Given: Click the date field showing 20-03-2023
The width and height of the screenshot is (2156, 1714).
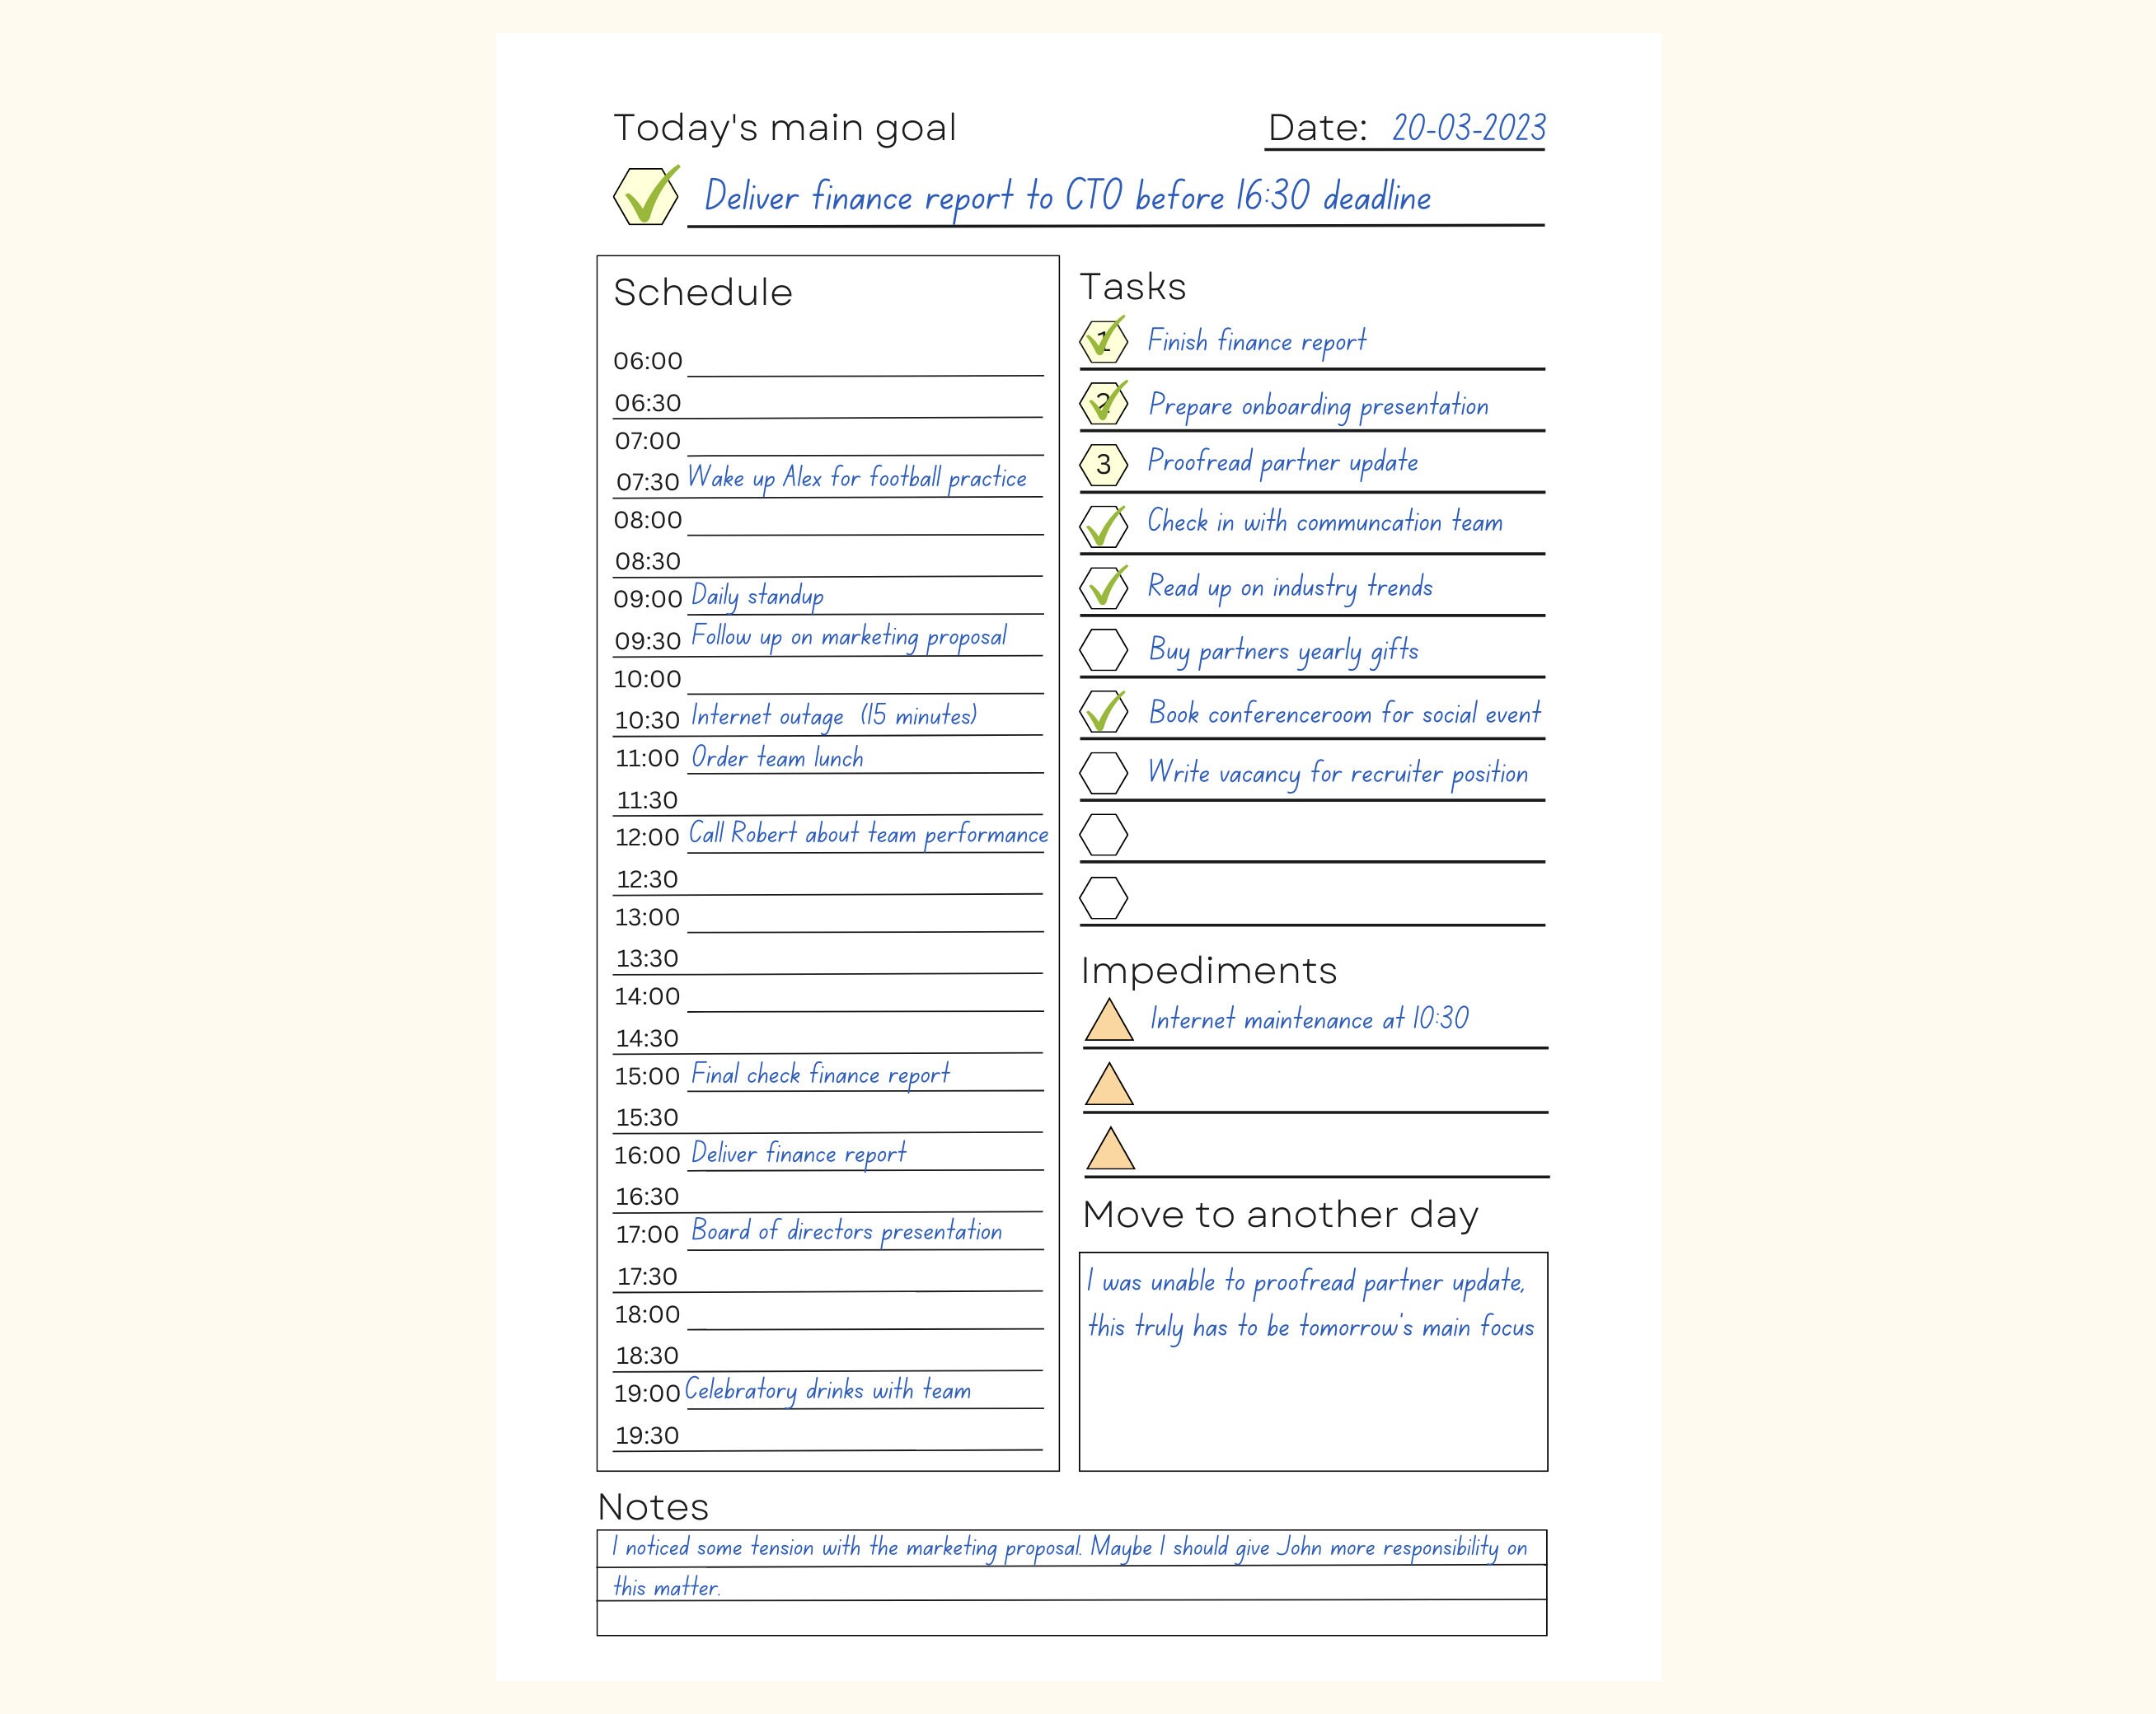Looking at the screenshot, I should click(1467, 127).
